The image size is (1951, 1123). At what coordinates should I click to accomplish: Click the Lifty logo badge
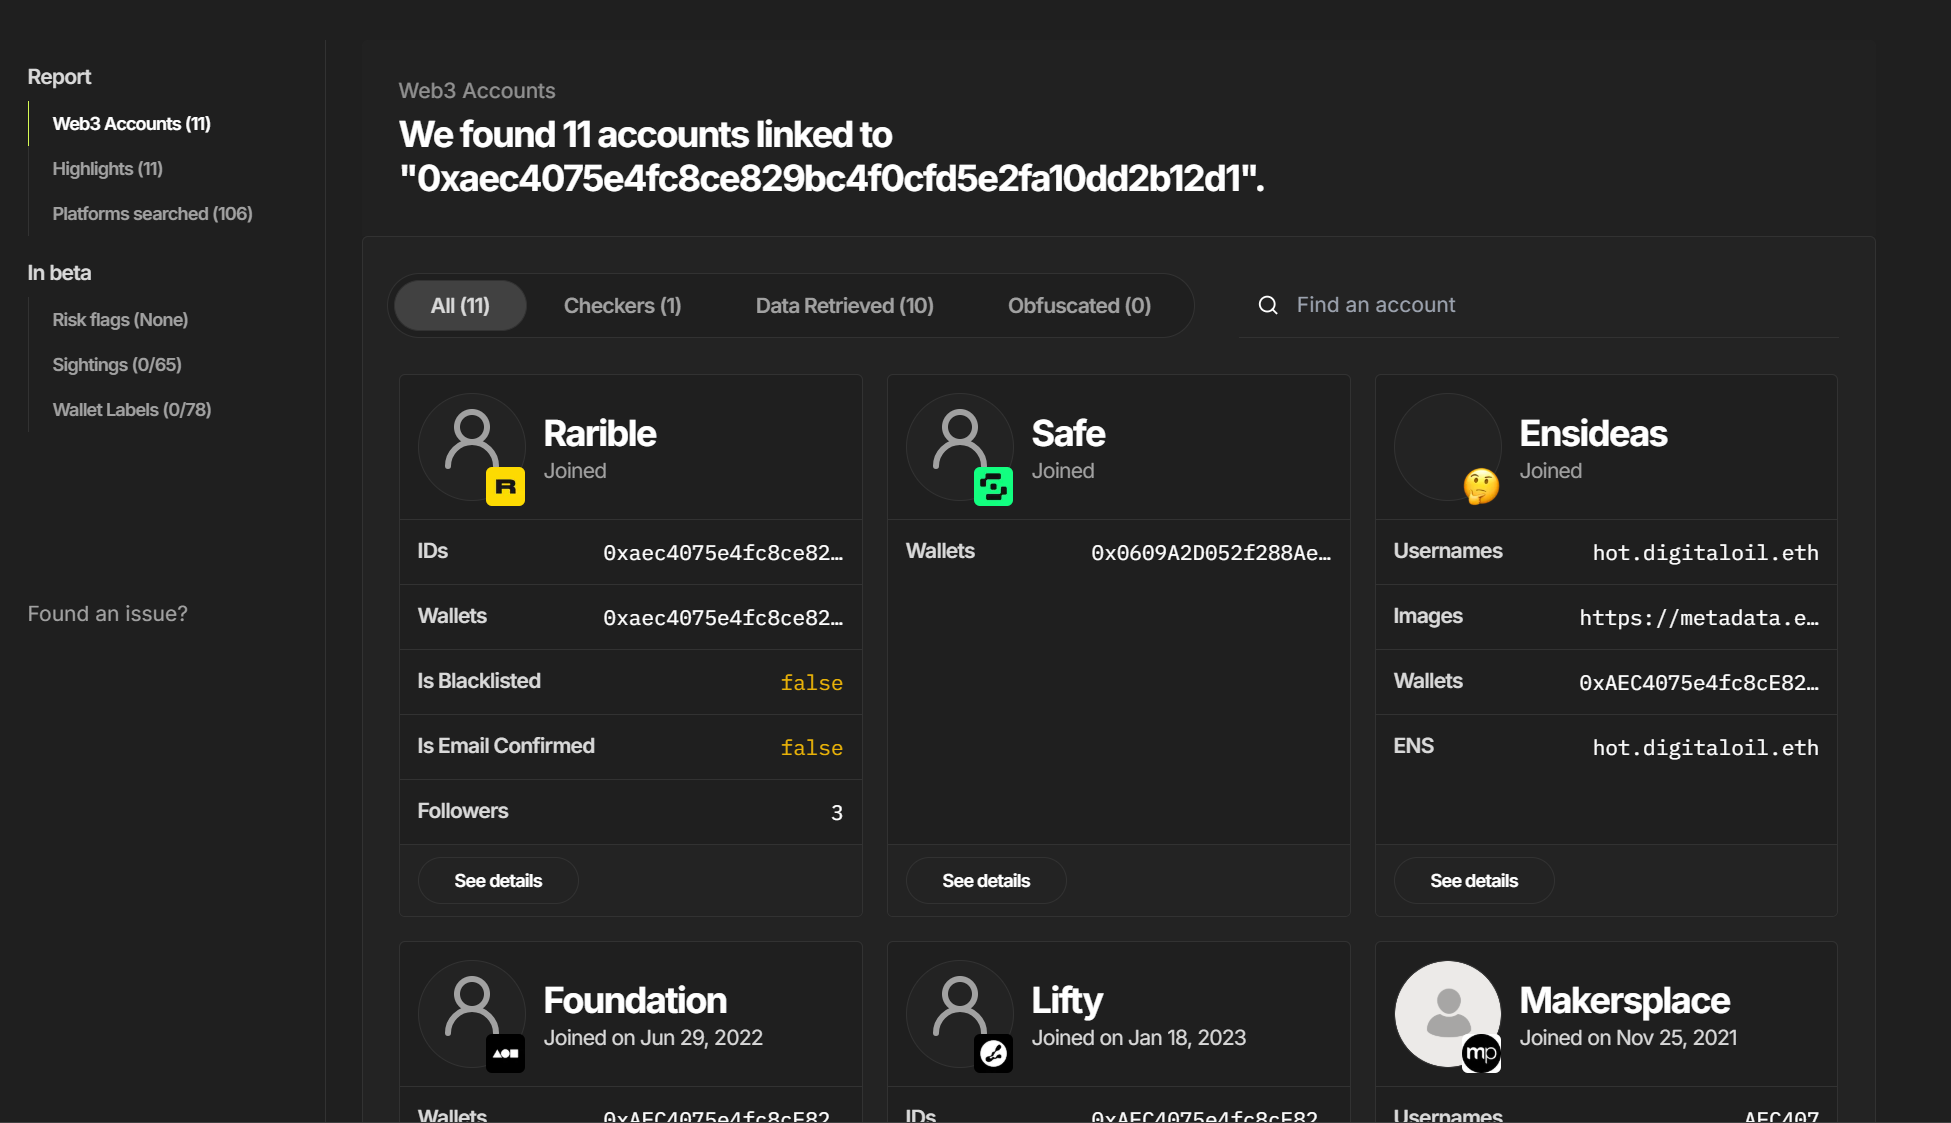coord(993,1053)
